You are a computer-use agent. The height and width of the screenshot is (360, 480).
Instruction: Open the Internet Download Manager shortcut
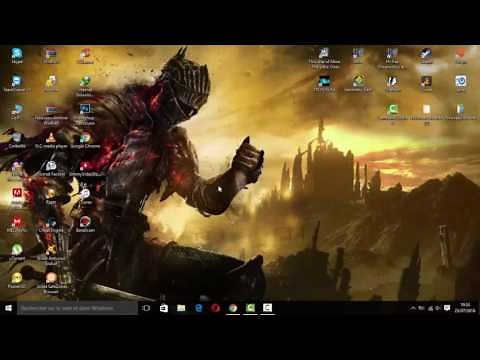[85, 86]
